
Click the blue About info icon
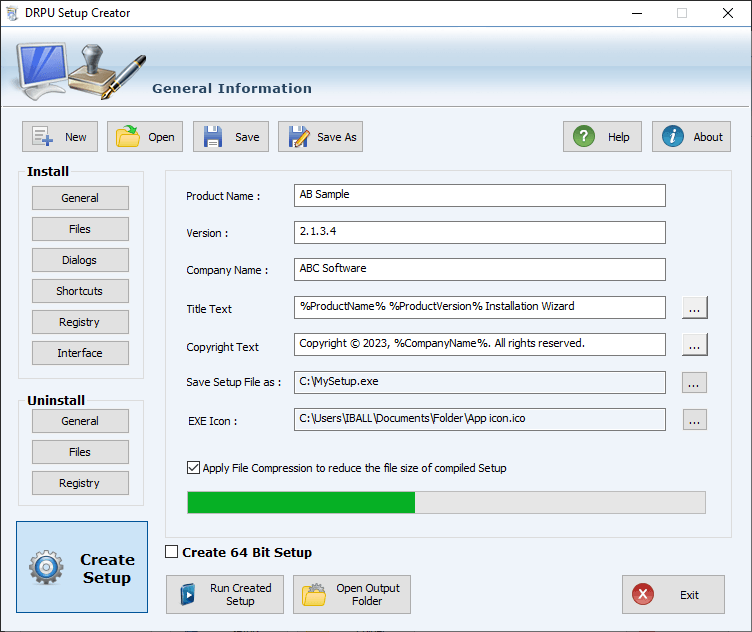pos(672,137)
